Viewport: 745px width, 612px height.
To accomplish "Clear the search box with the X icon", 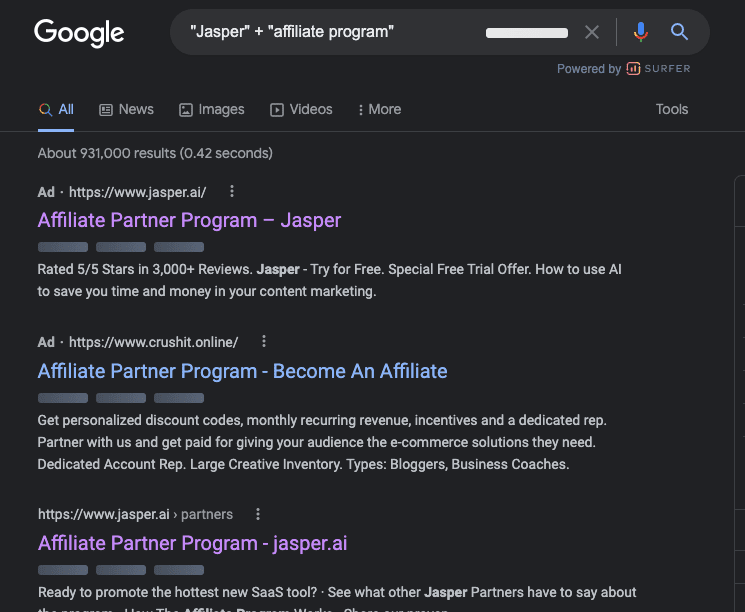I will coord(592,32).
